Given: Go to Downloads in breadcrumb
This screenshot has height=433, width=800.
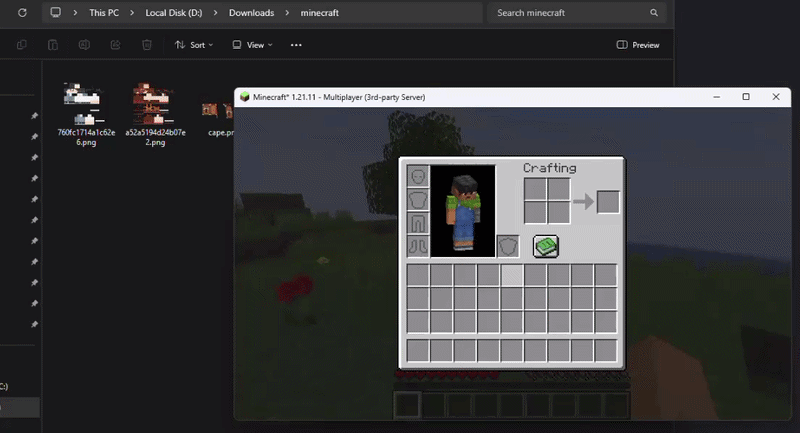Looking at the screenshot, I should pos(252,13).
